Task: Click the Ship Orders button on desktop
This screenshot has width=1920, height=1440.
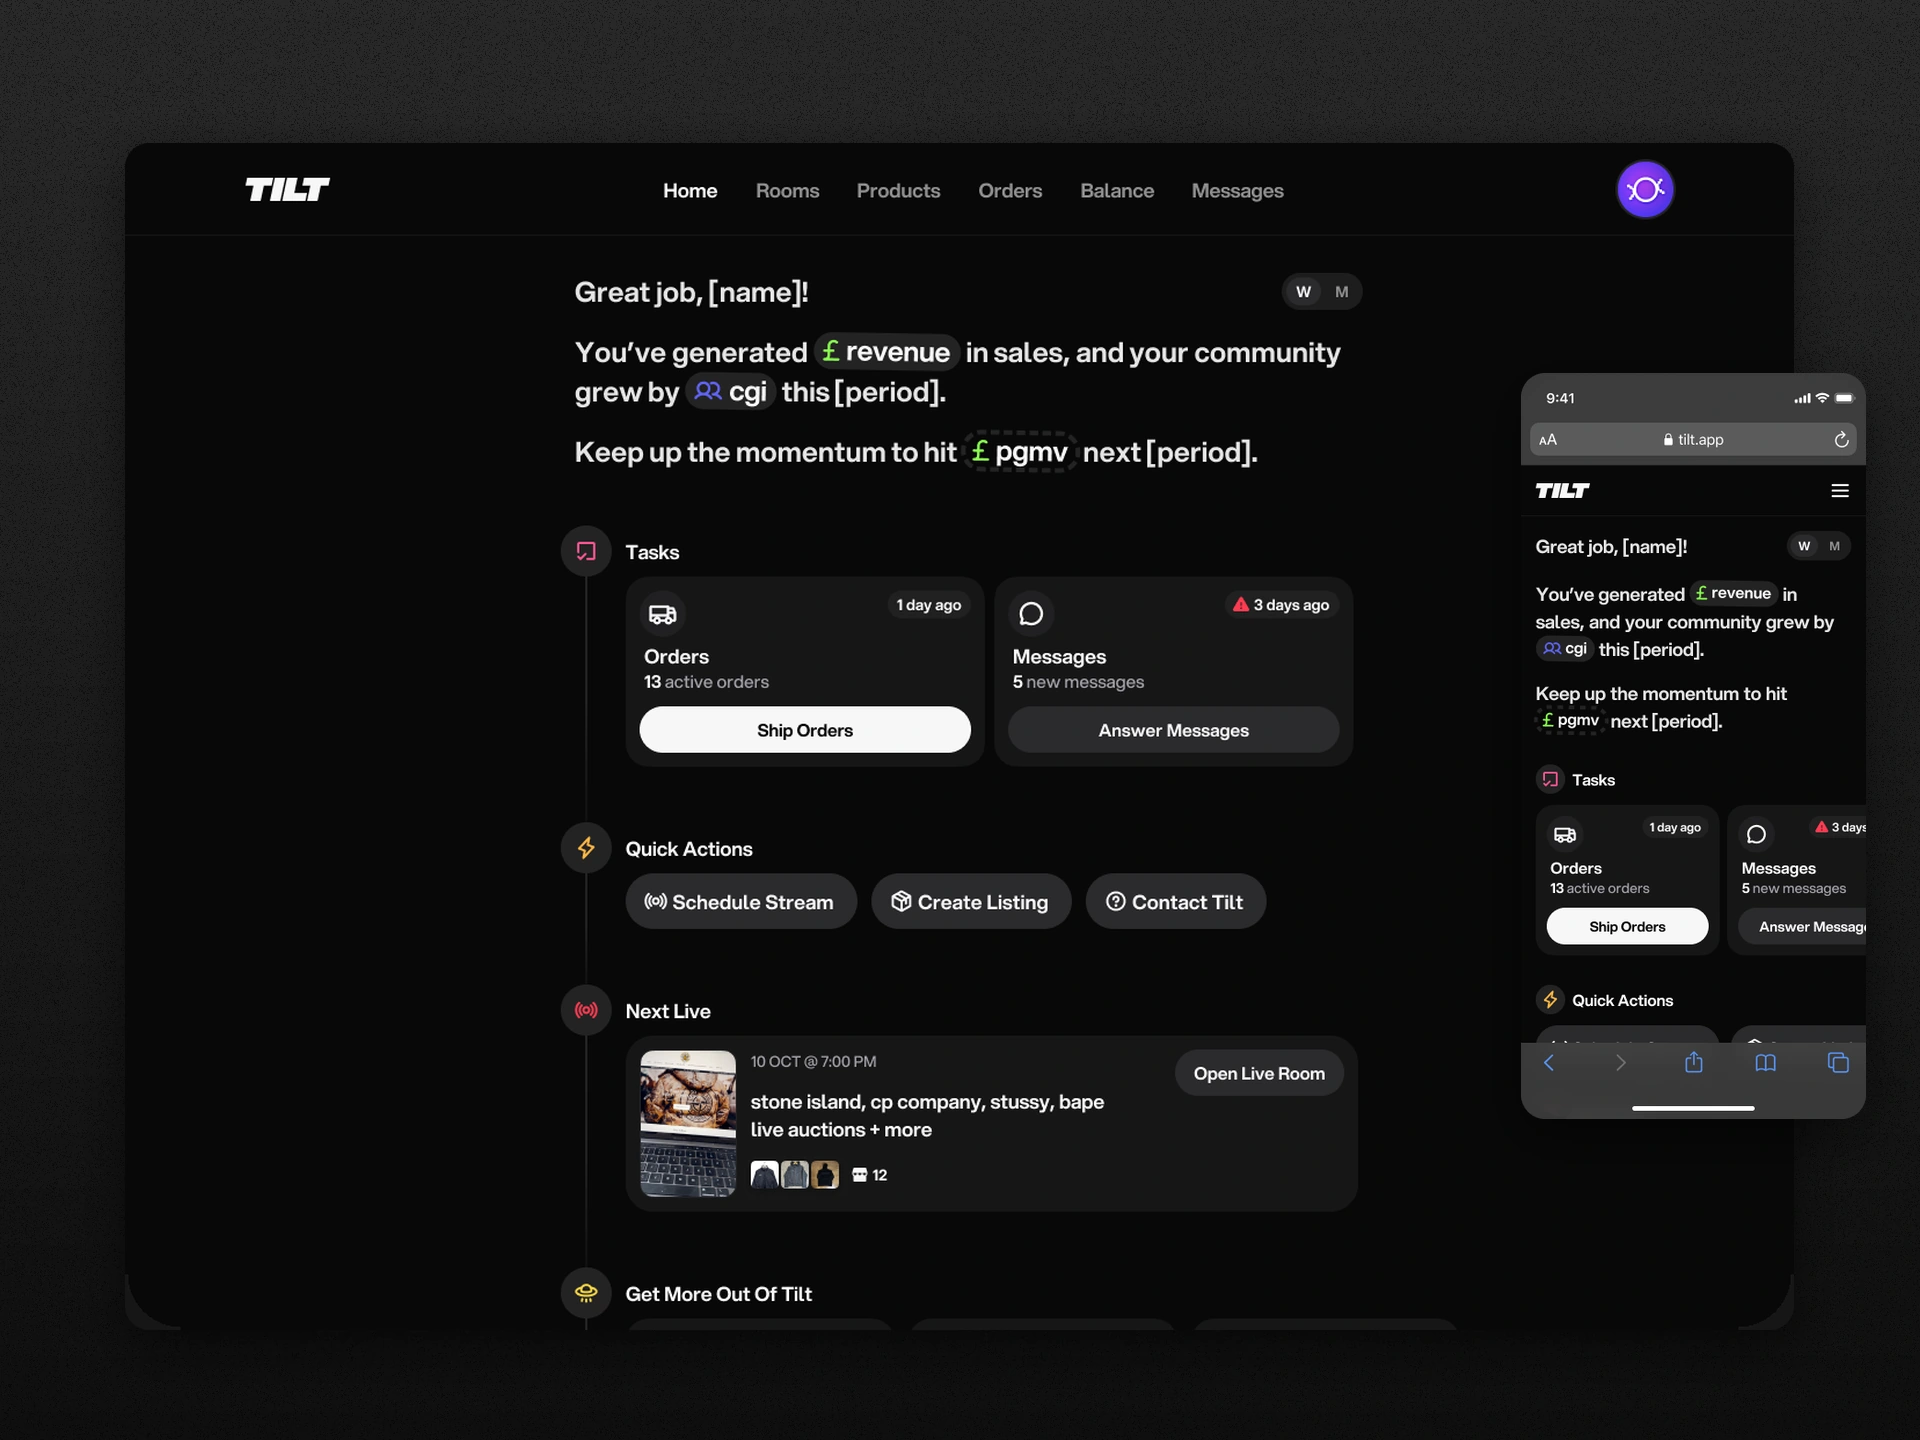Action: point(805,730)
